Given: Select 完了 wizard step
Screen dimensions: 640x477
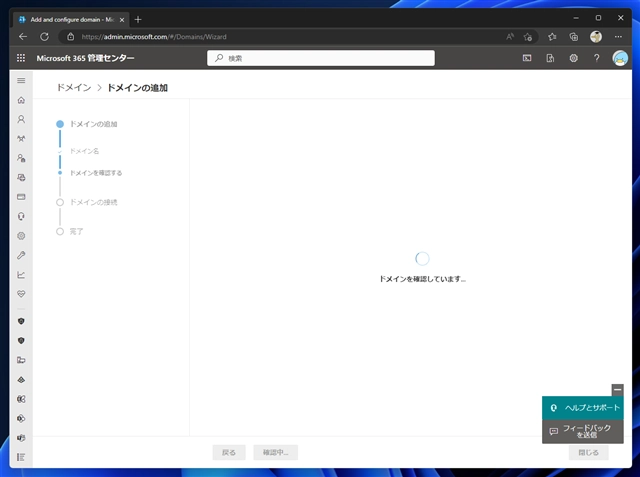Looking at the screenshot, I should (x=76, y=231).
